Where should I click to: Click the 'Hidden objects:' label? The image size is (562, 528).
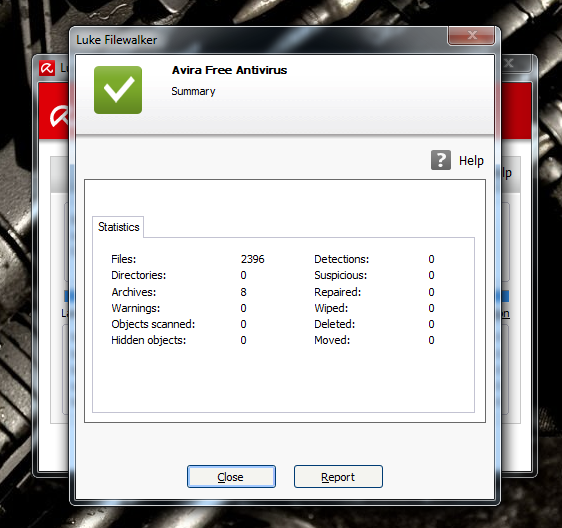149,340
